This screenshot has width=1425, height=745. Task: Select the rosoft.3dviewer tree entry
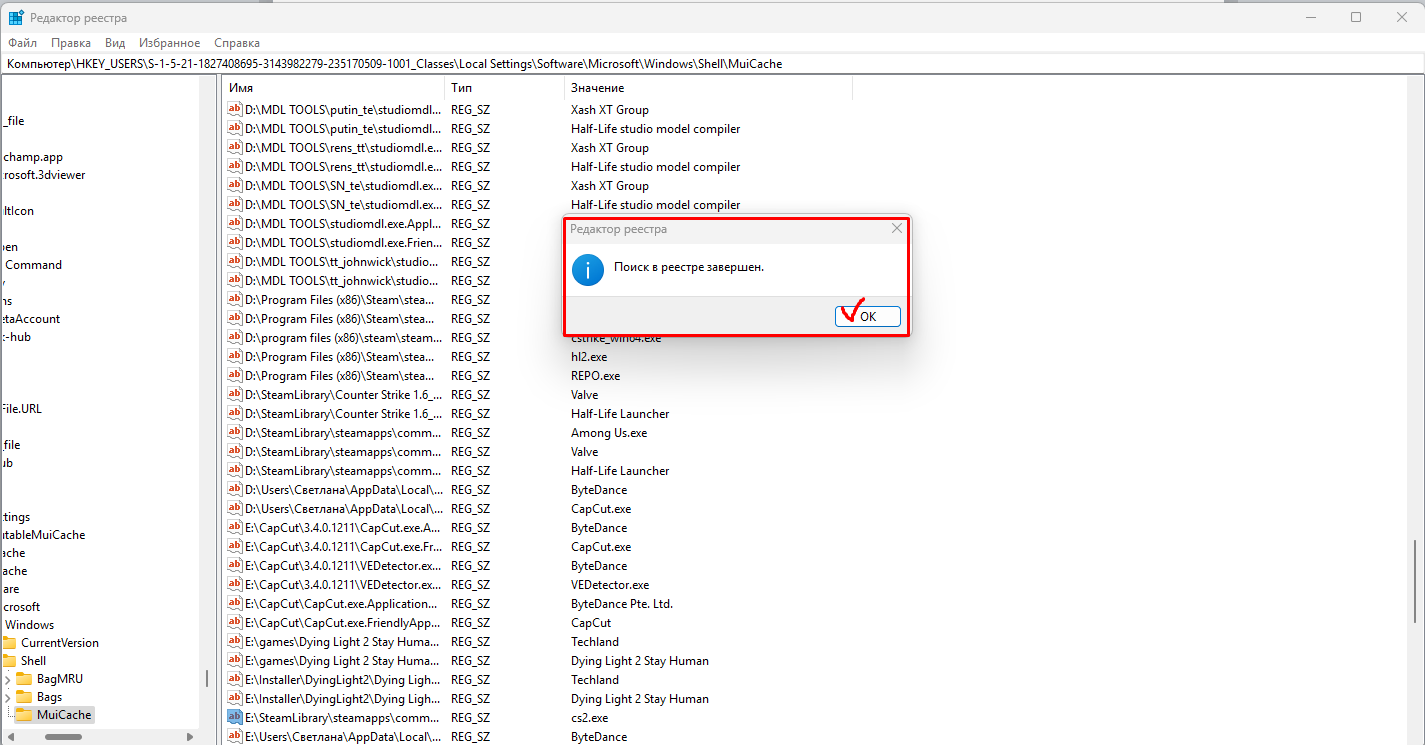[x=42, y=175]
